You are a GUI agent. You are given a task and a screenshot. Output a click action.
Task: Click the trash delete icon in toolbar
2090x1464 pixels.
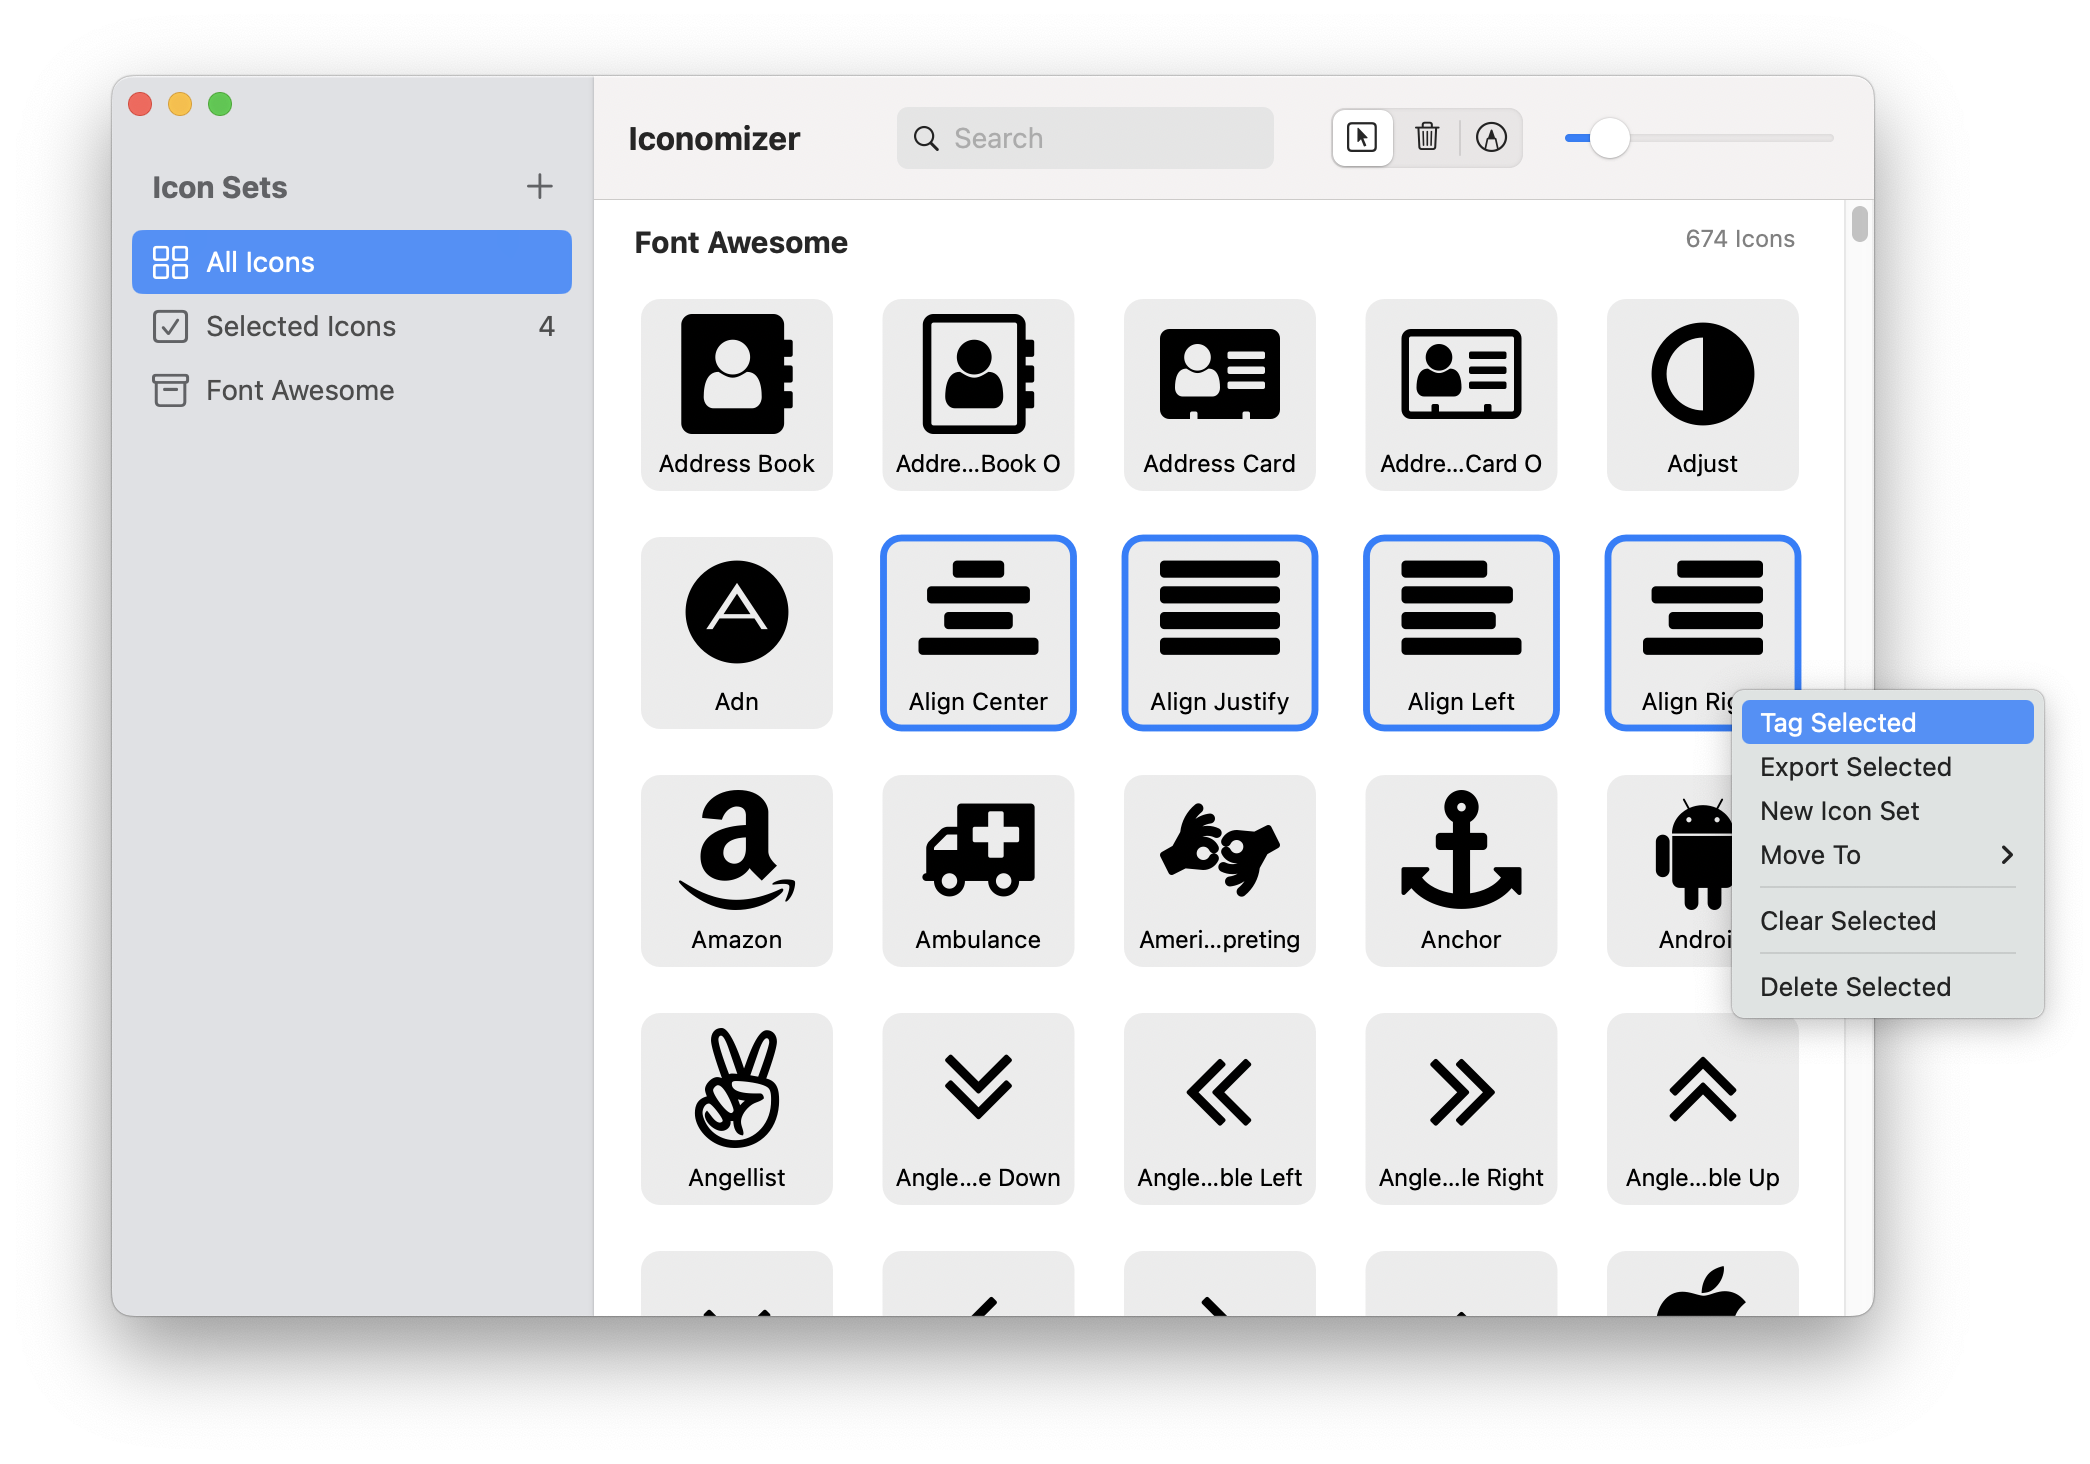coord(1426,138)
